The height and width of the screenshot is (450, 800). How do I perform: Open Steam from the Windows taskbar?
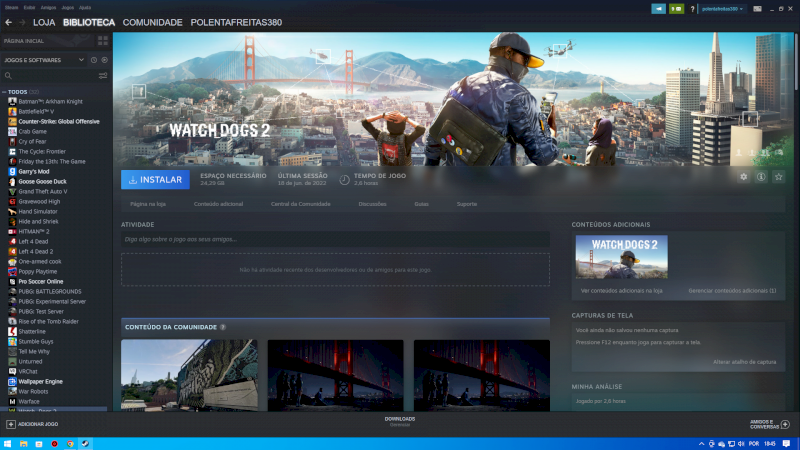[x=85, y=443]
